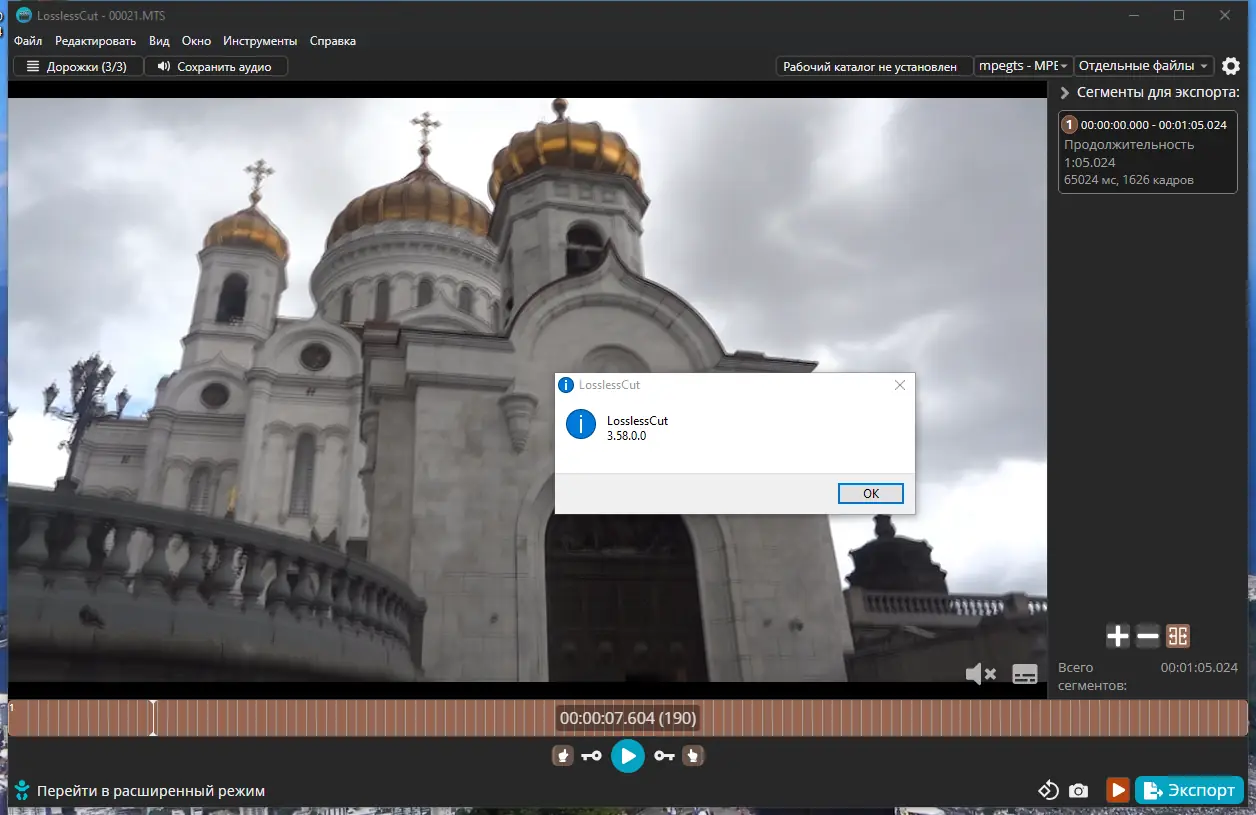The width and height of the screenshot is (1256, 815).
Task: Collapse the "Сегменты для экспорта" panel
Action: 1065,93
